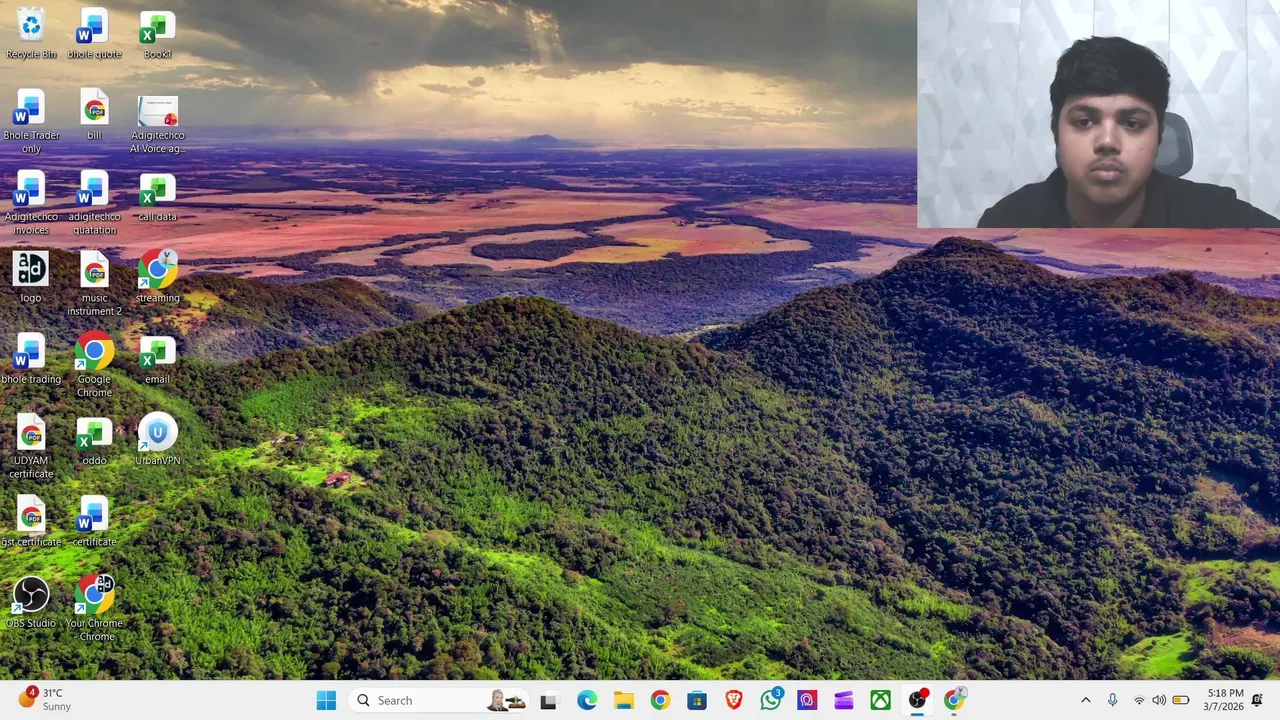The height and width of the screenshot is (720, 1280).
Task: Click the taskbar Search box
Action: (440, 700)
